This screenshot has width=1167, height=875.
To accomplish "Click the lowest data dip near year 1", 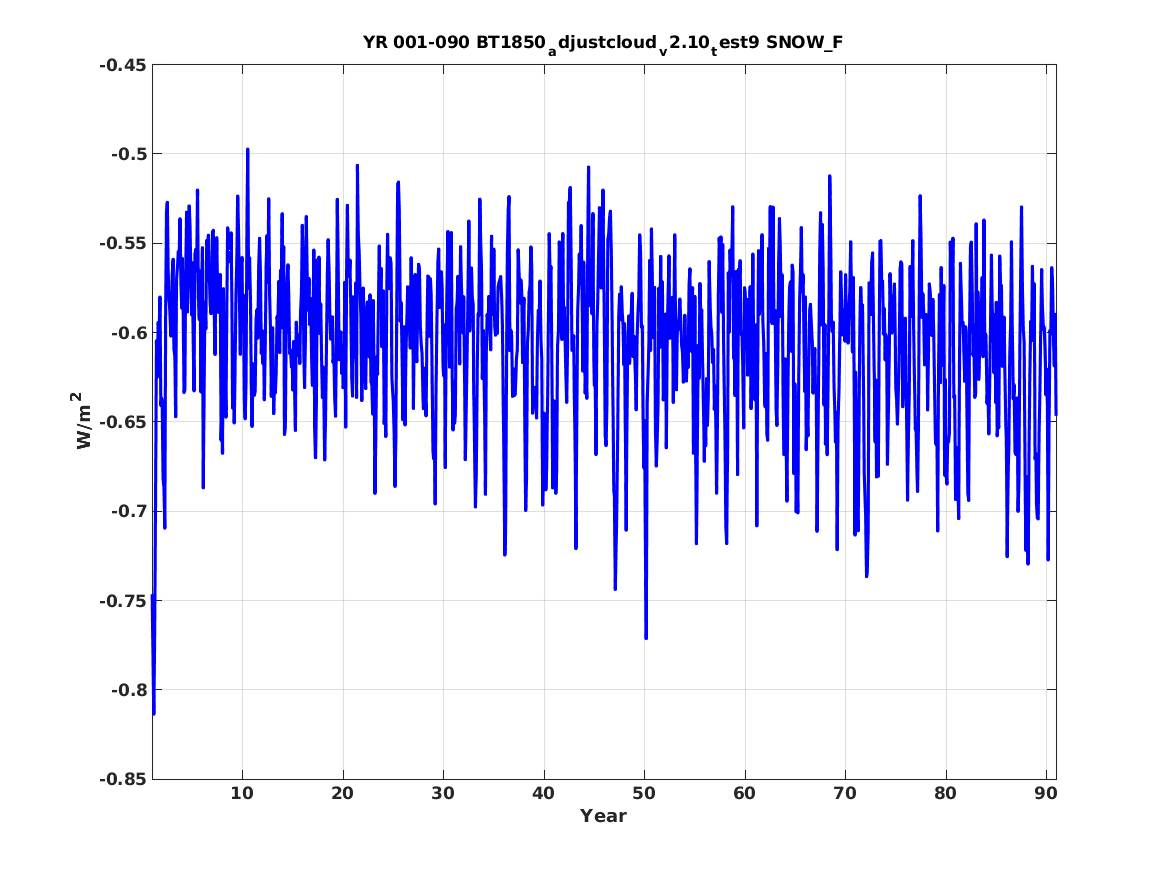I will click(x=153, y=714).
